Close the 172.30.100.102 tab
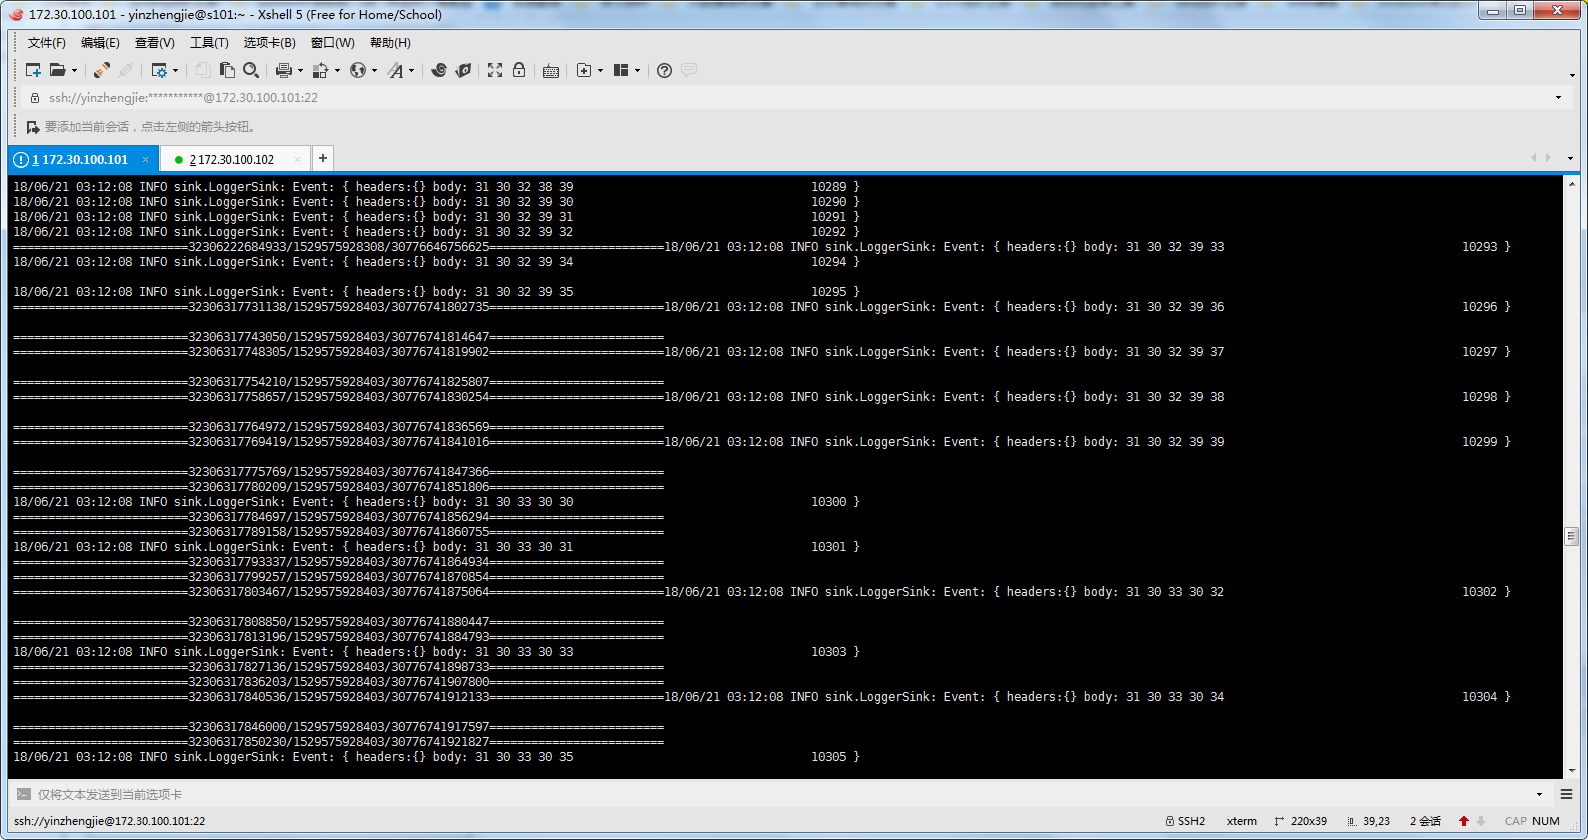1588x840 pixels. 297,159
